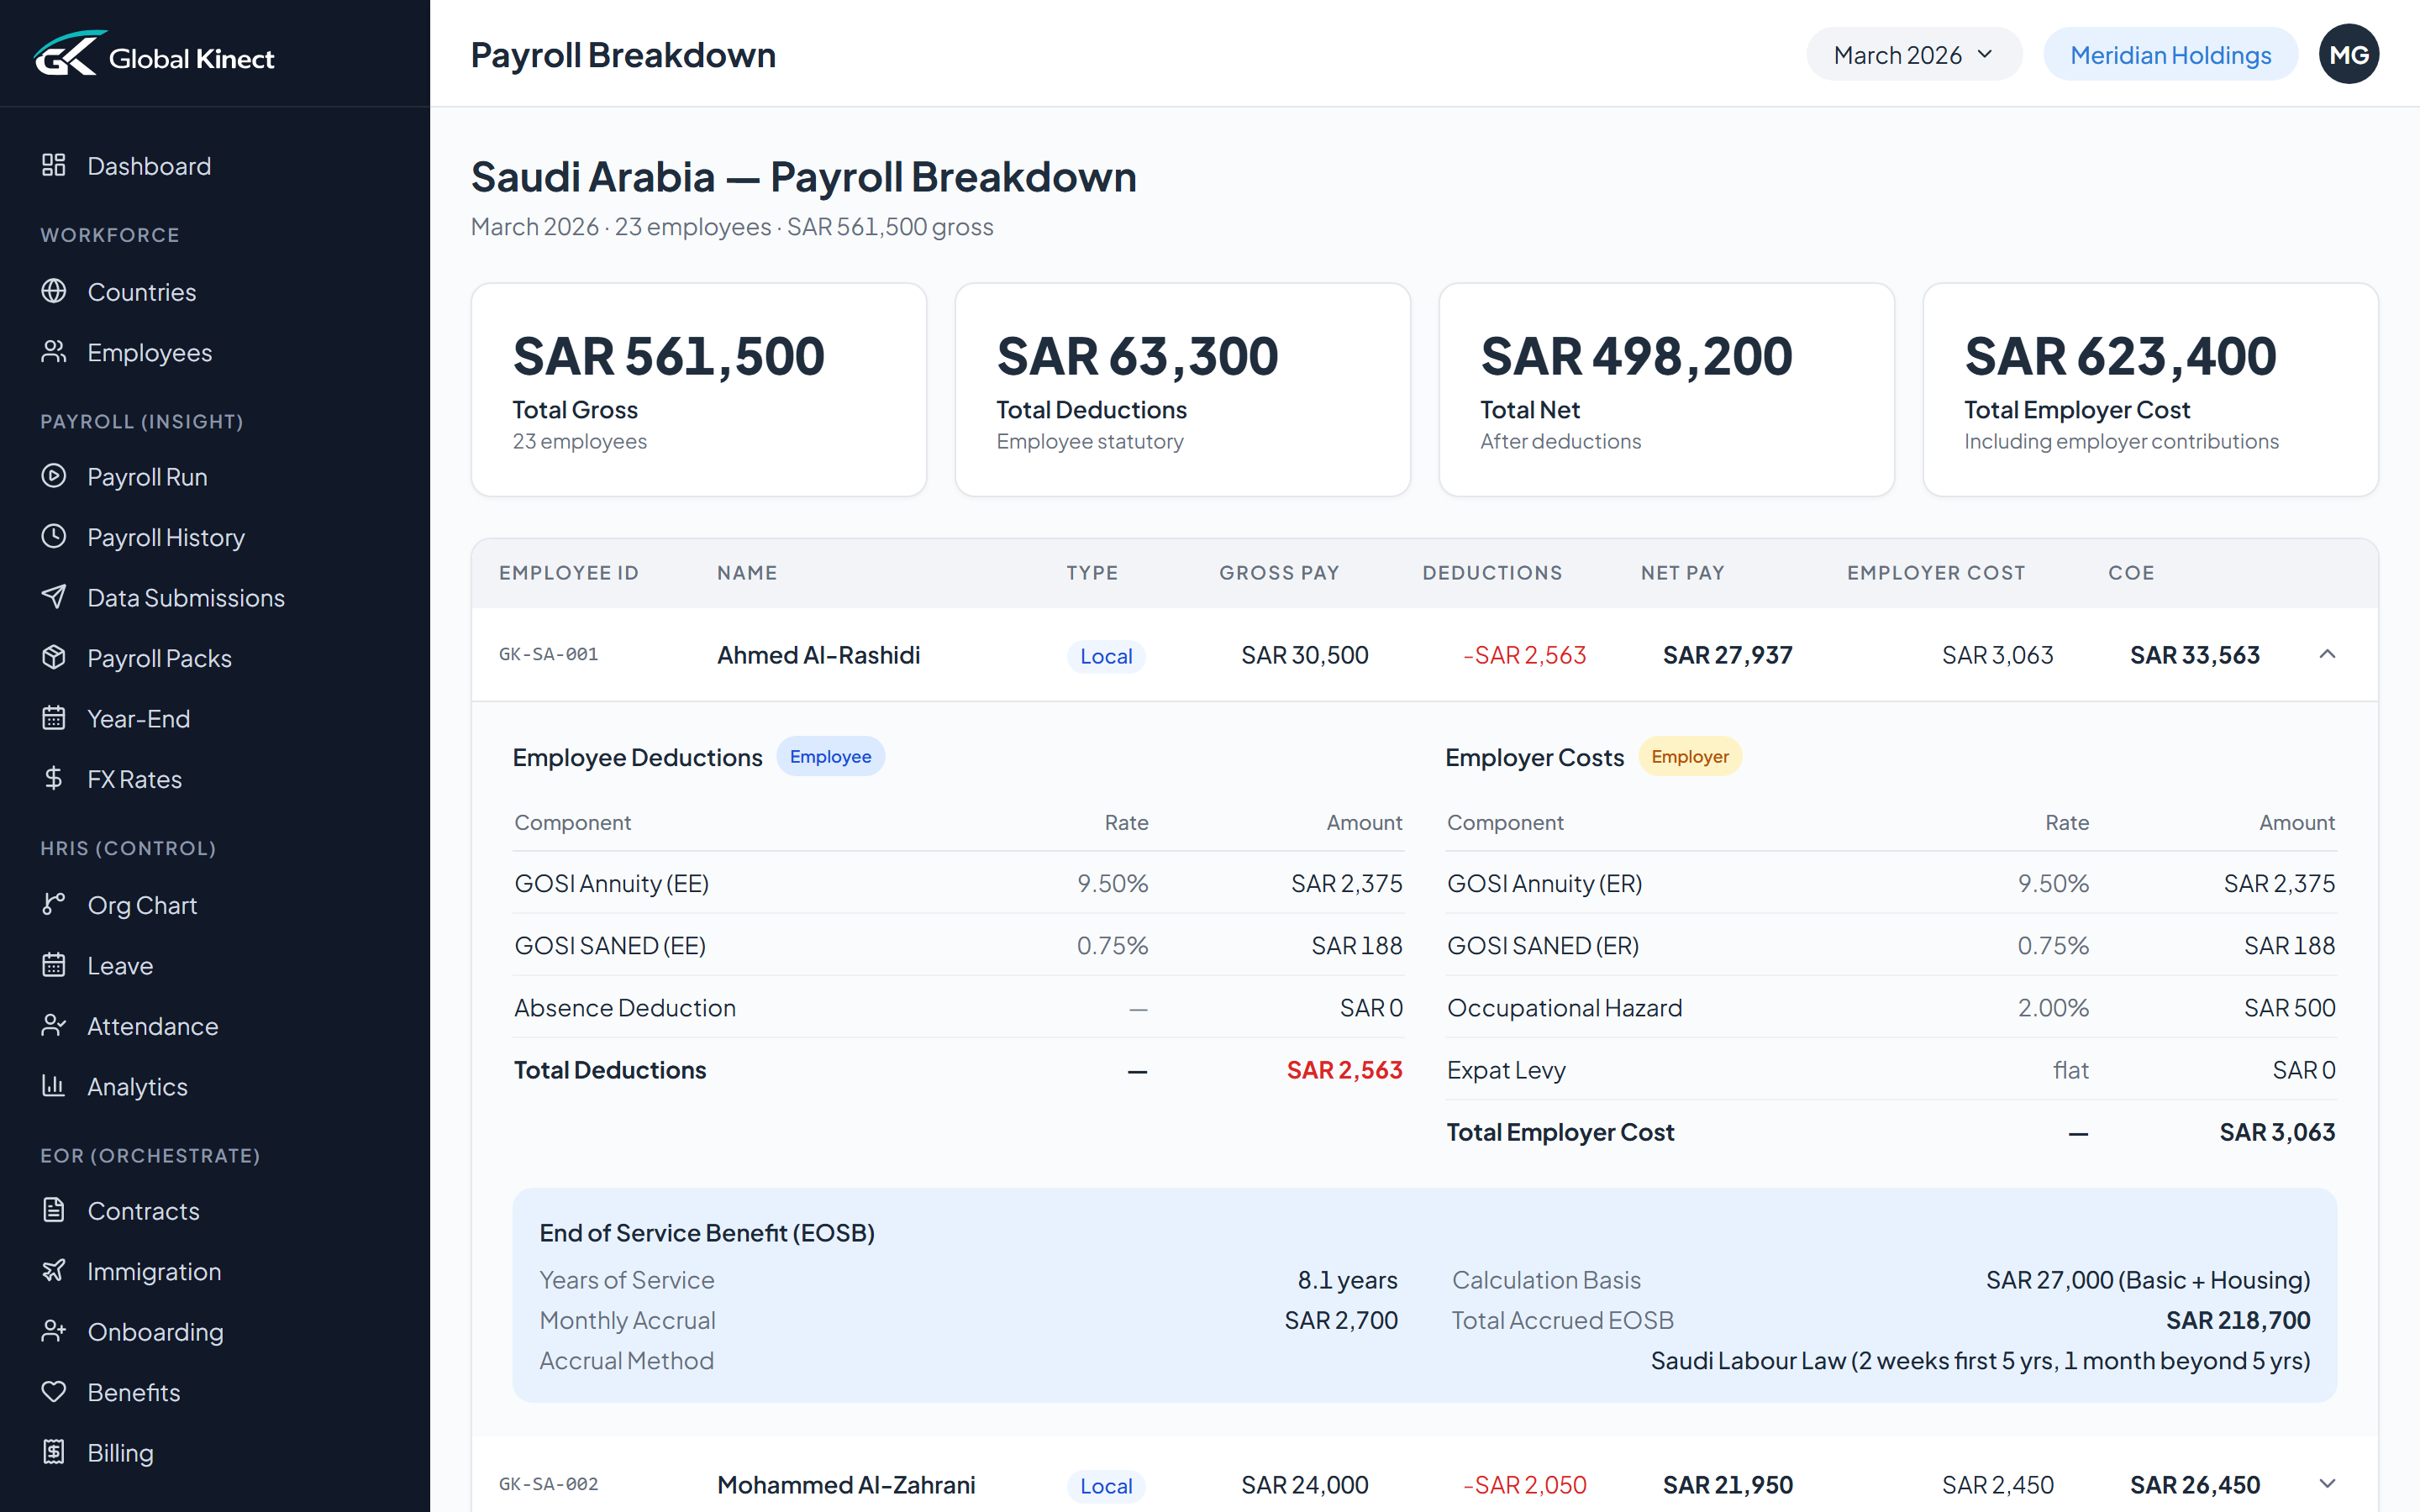This screenshot has height=1512, width=2420.
Task: Open Immigration via the airplane icon
Action: coord(54,1271)
